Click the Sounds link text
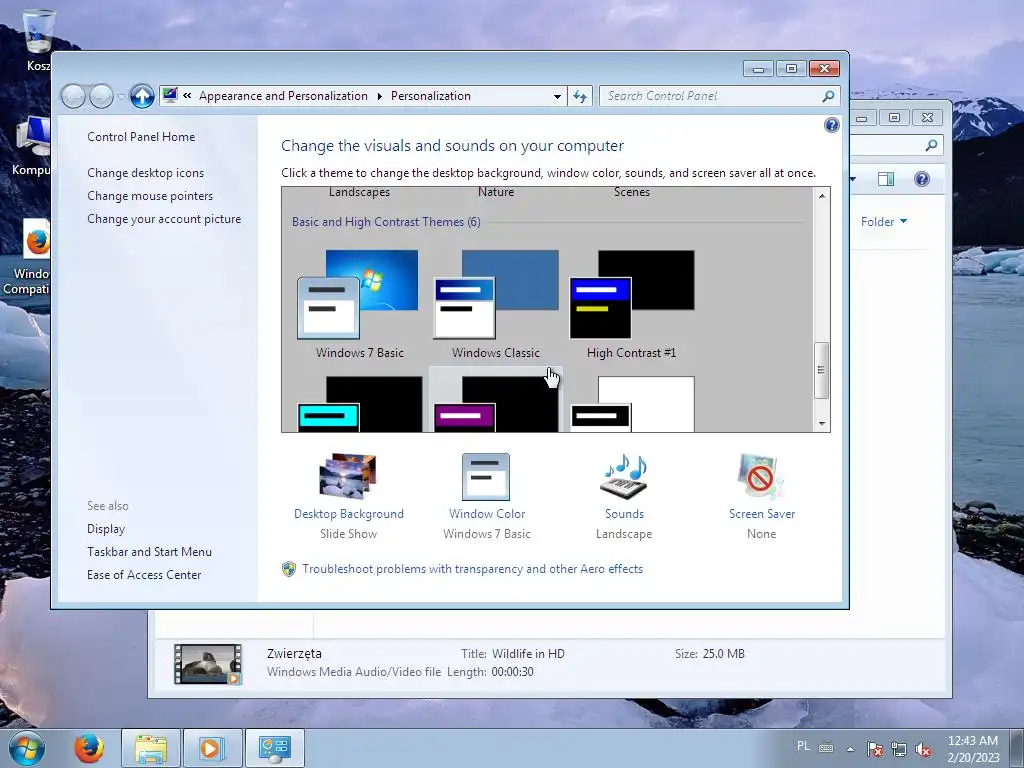1024x768 pixels. (x=624, y=514)
